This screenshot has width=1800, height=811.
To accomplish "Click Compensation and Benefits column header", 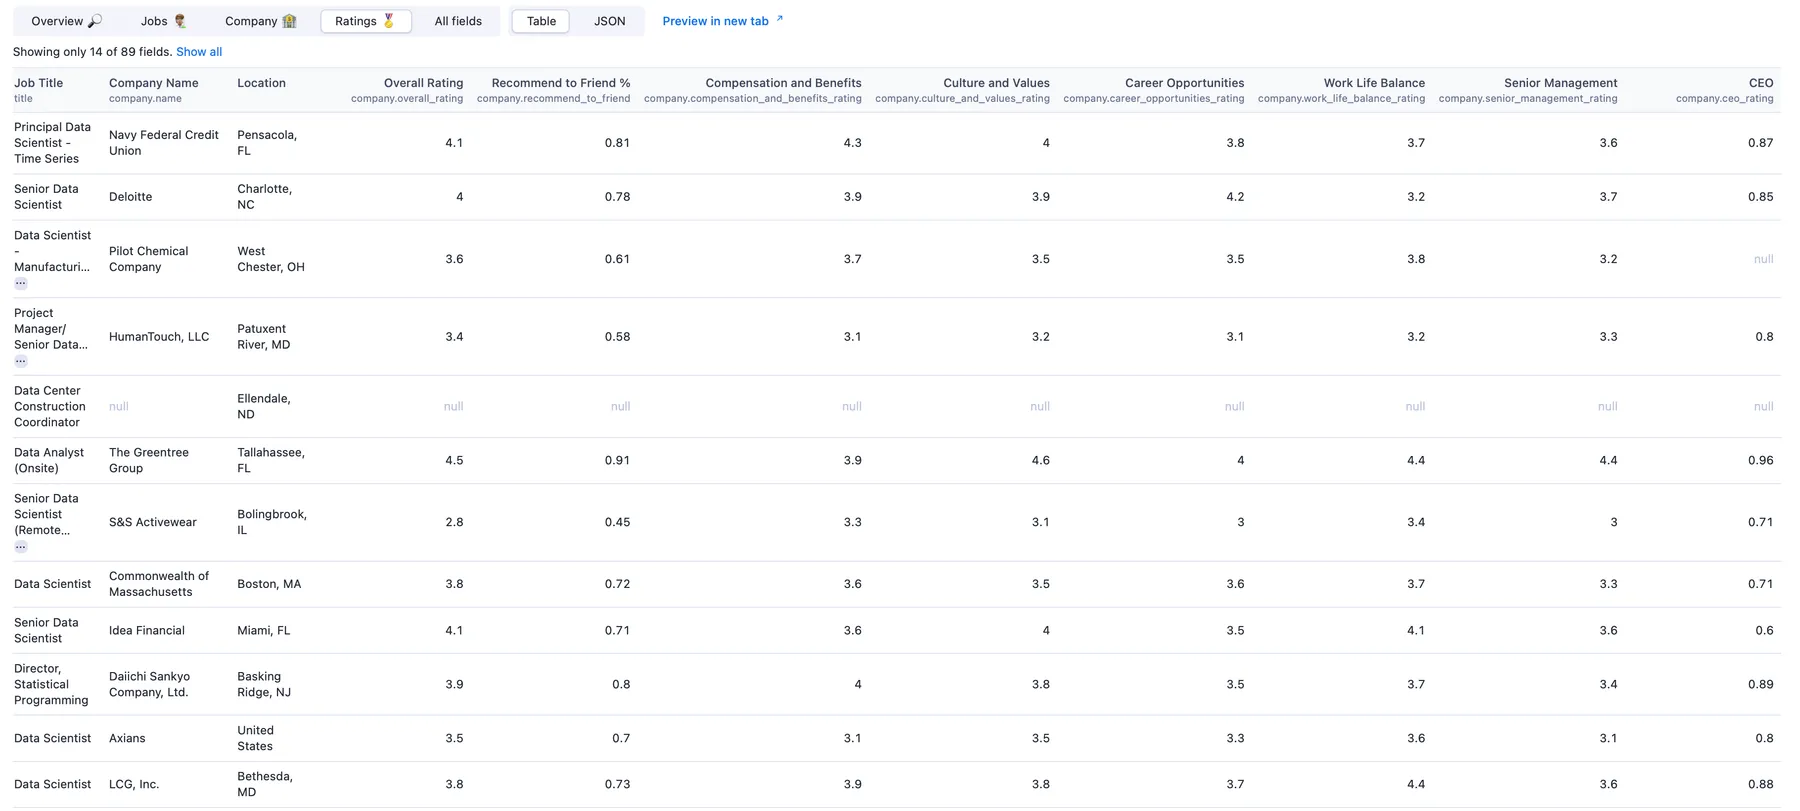I will (x=783, y=83).
